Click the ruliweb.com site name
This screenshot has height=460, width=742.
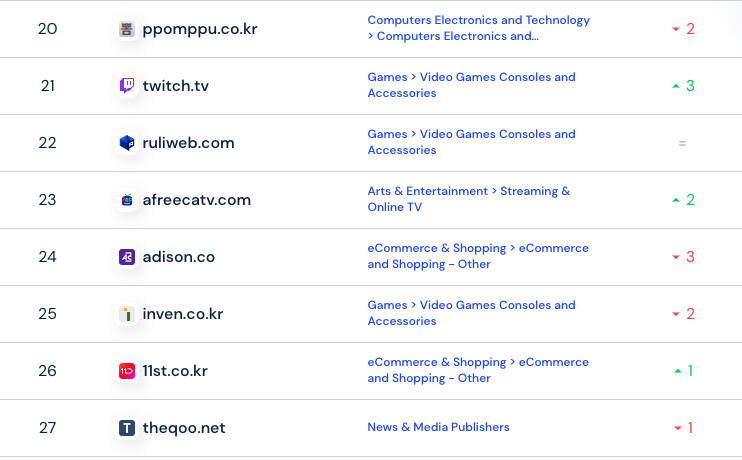tap(188, 143)
